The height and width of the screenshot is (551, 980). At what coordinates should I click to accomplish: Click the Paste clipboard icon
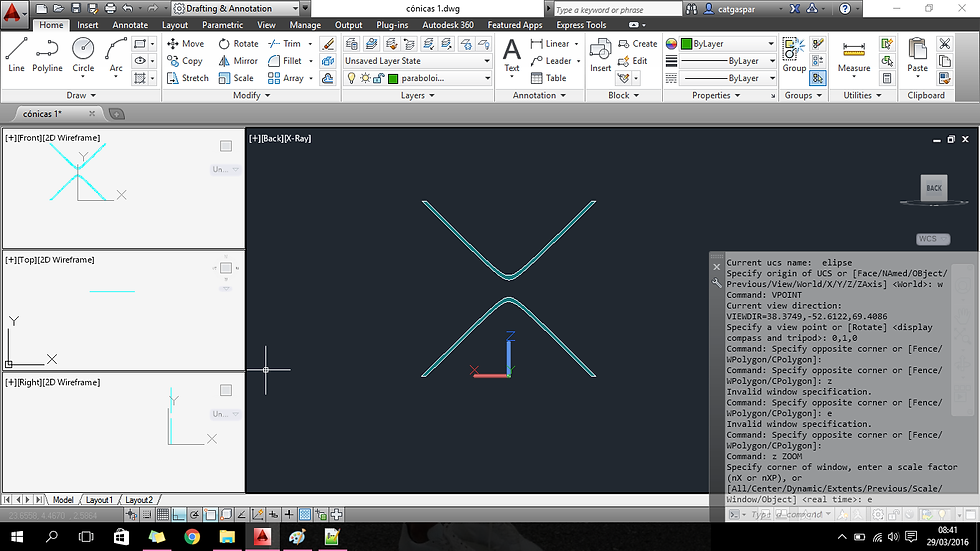(x=918, y=55)
